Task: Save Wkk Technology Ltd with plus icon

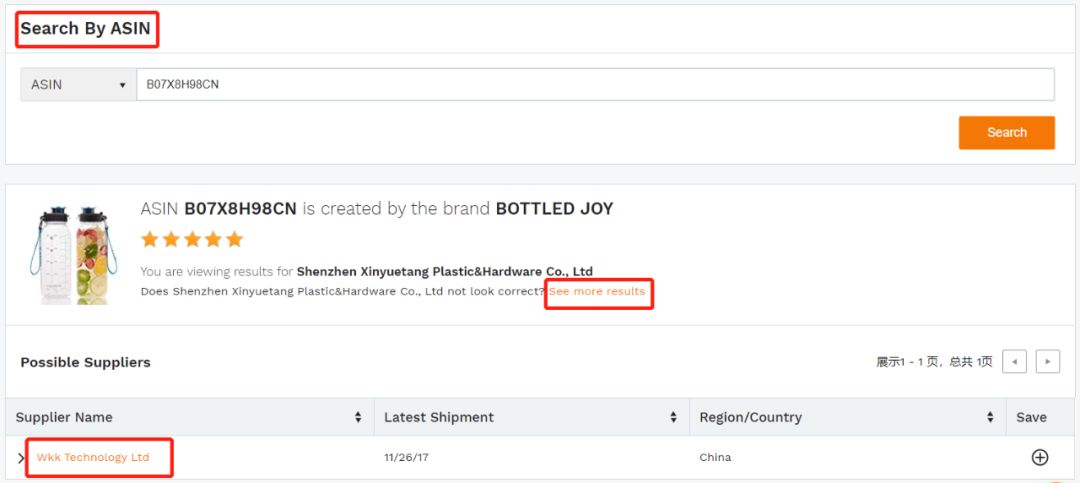Action: tap(1040, 458)
